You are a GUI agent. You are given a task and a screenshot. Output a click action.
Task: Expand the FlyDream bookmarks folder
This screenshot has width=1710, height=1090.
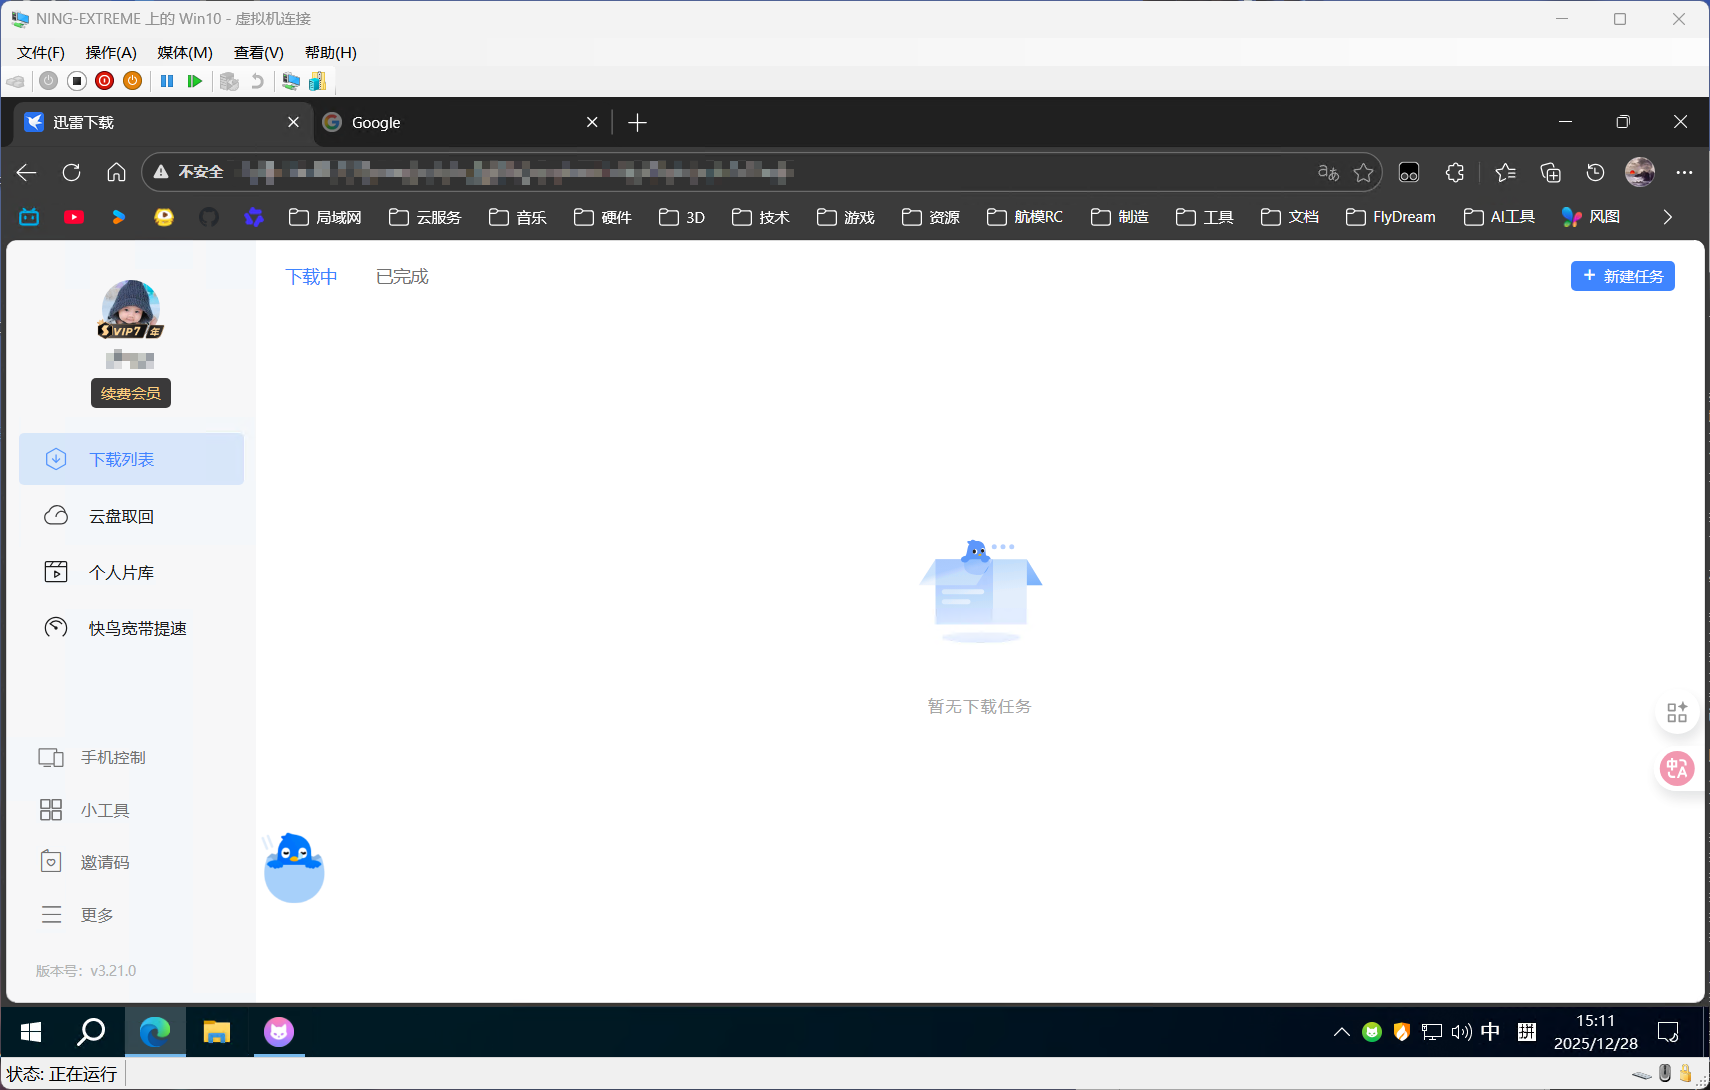coord(1391,217)
